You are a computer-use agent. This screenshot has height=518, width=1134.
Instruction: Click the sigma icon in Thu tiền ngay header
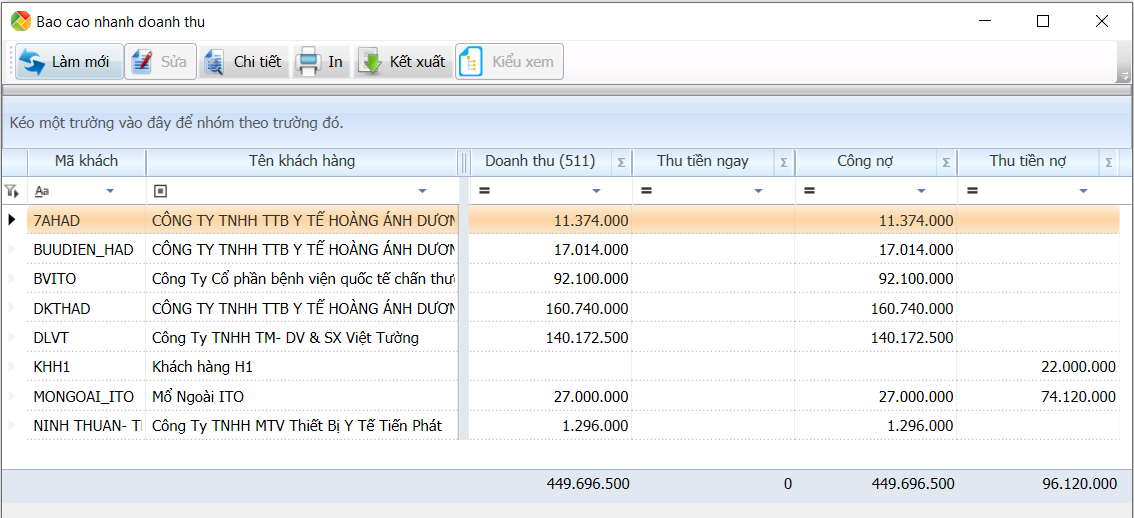(783, 162)
